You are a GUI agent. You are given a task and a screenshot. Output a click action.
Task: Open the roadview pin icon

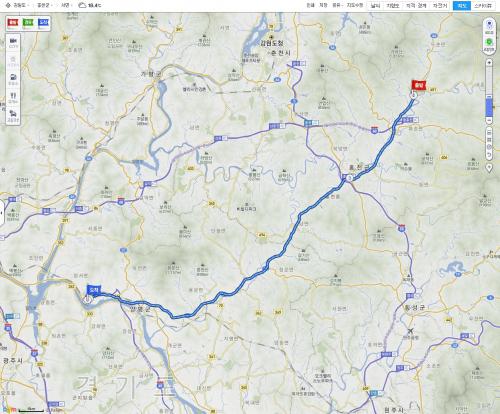489,26
